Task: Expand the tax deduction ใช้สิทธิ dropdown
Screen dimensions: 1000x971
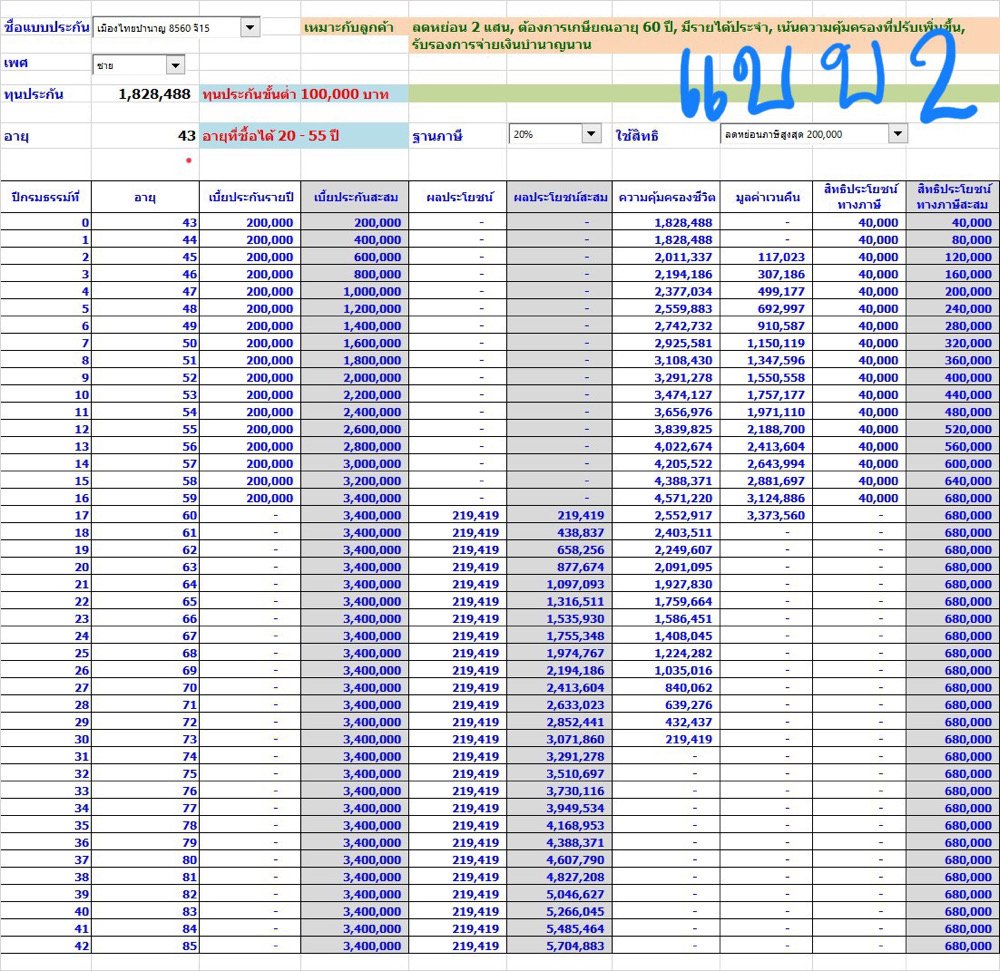Action: 897,134
